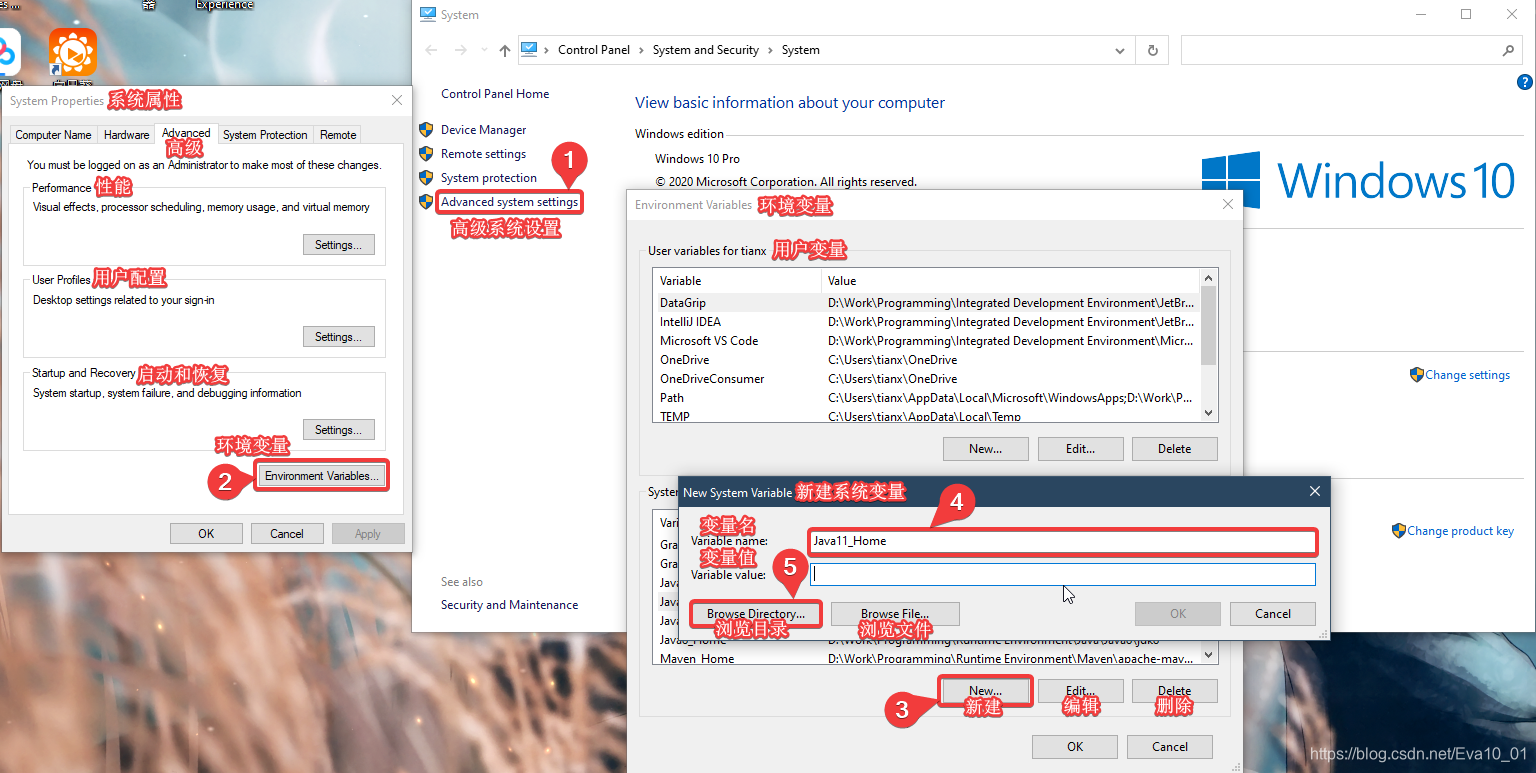The image size is (1536, 773).
Task: Click OK in System Properties dialog
Action: [206, 534]
